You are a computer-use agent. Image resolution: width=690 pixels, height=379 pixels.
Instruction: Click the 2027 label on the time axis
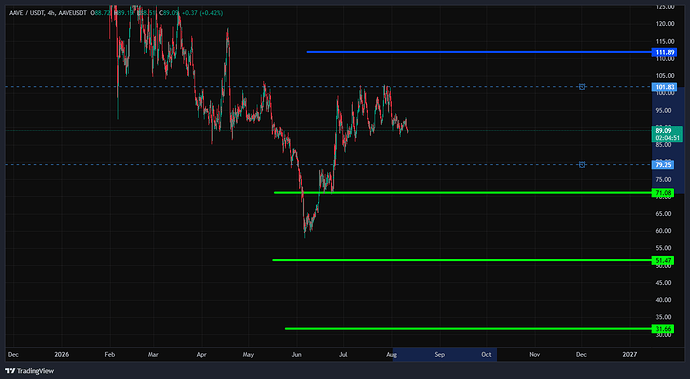(630, 354)
